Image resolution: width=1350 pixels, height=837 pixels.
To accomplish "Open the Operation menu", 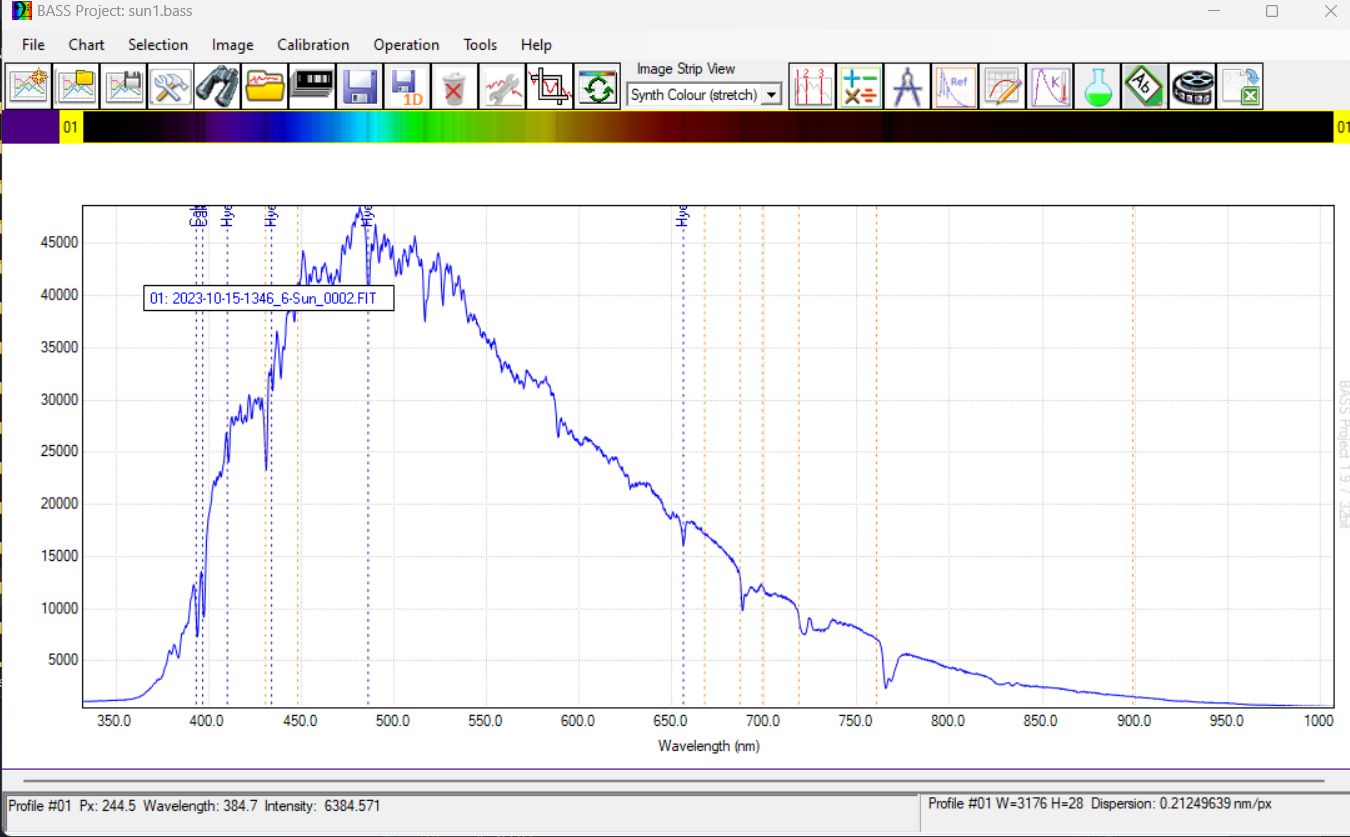I will [x=406, y=45].
